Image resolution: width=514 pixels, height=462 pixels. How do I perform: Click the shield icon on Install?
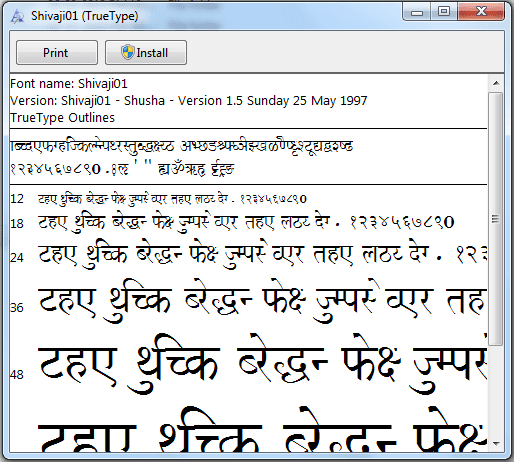(x=128, y=52)
